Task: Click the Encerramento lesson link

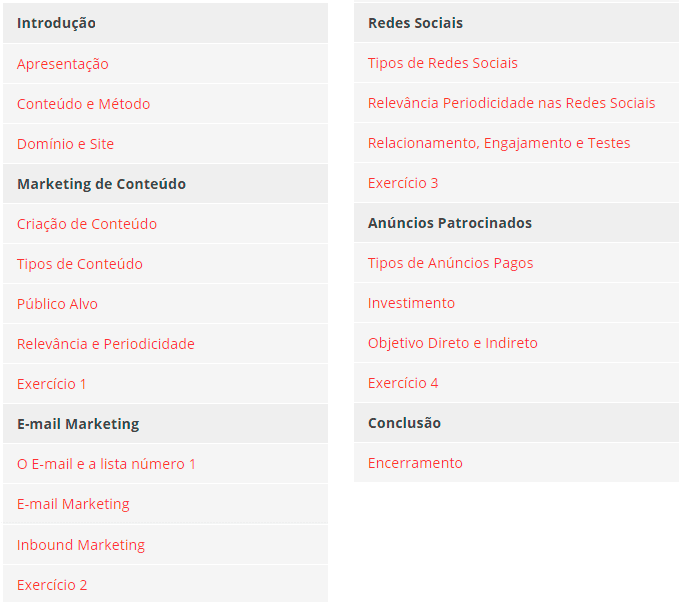Action: point(415,463)
